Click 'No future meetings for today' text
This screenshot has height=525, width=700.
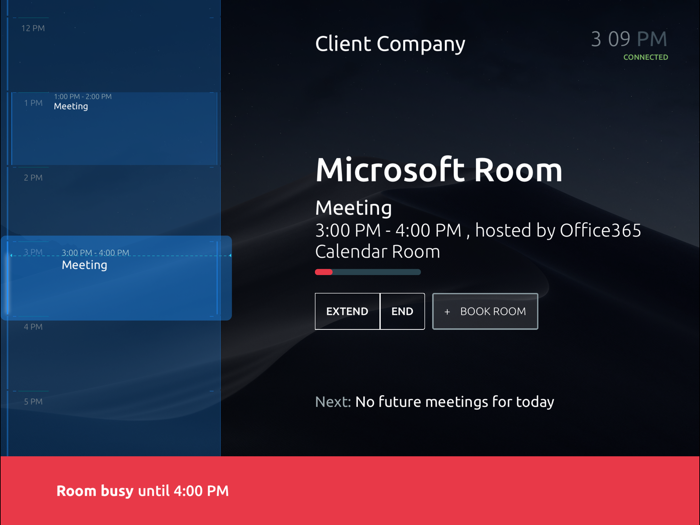(454, 402)
